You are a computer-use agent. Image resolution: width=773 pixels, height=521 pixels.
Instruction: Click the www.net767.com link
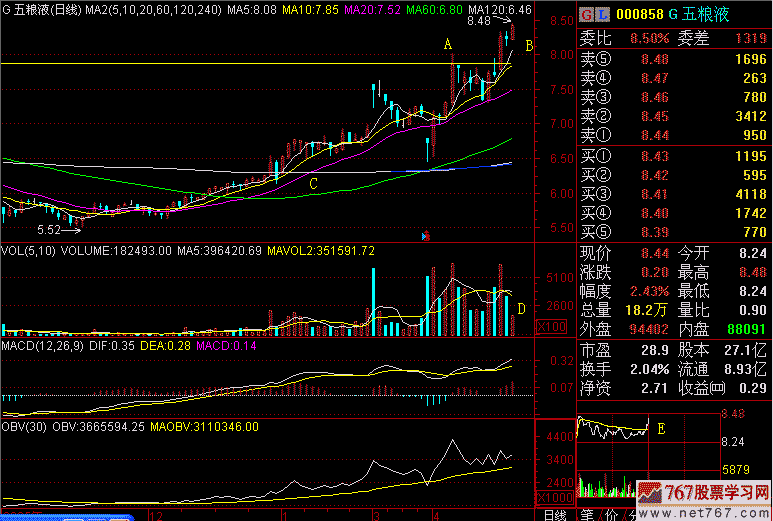tap(701, 511)
